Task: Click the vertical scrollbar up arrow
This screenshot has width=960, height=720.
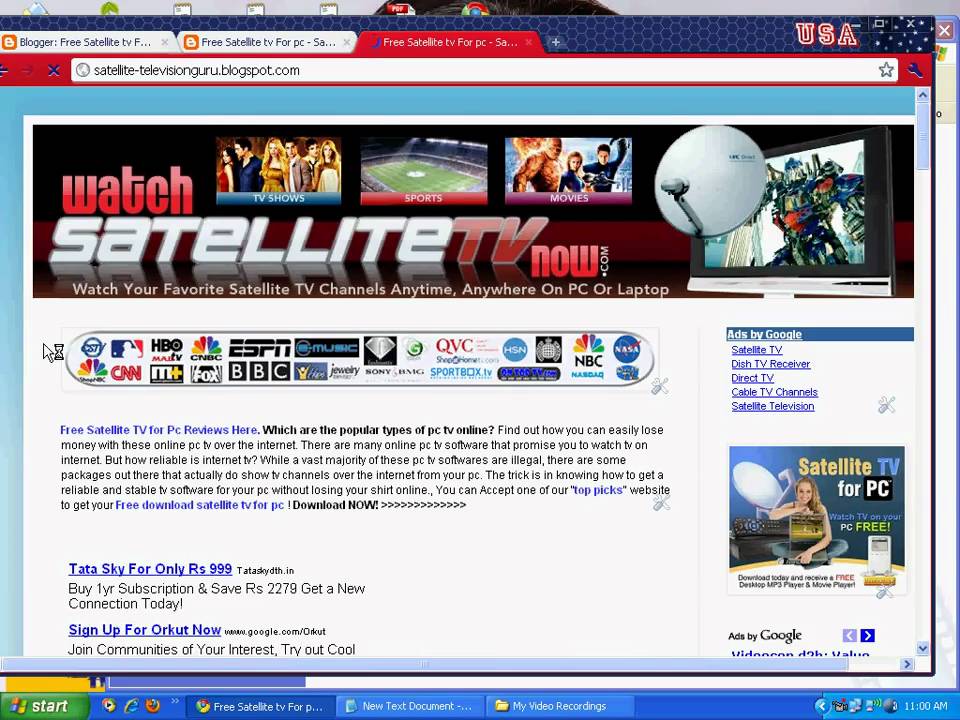Action: (923, 95)
